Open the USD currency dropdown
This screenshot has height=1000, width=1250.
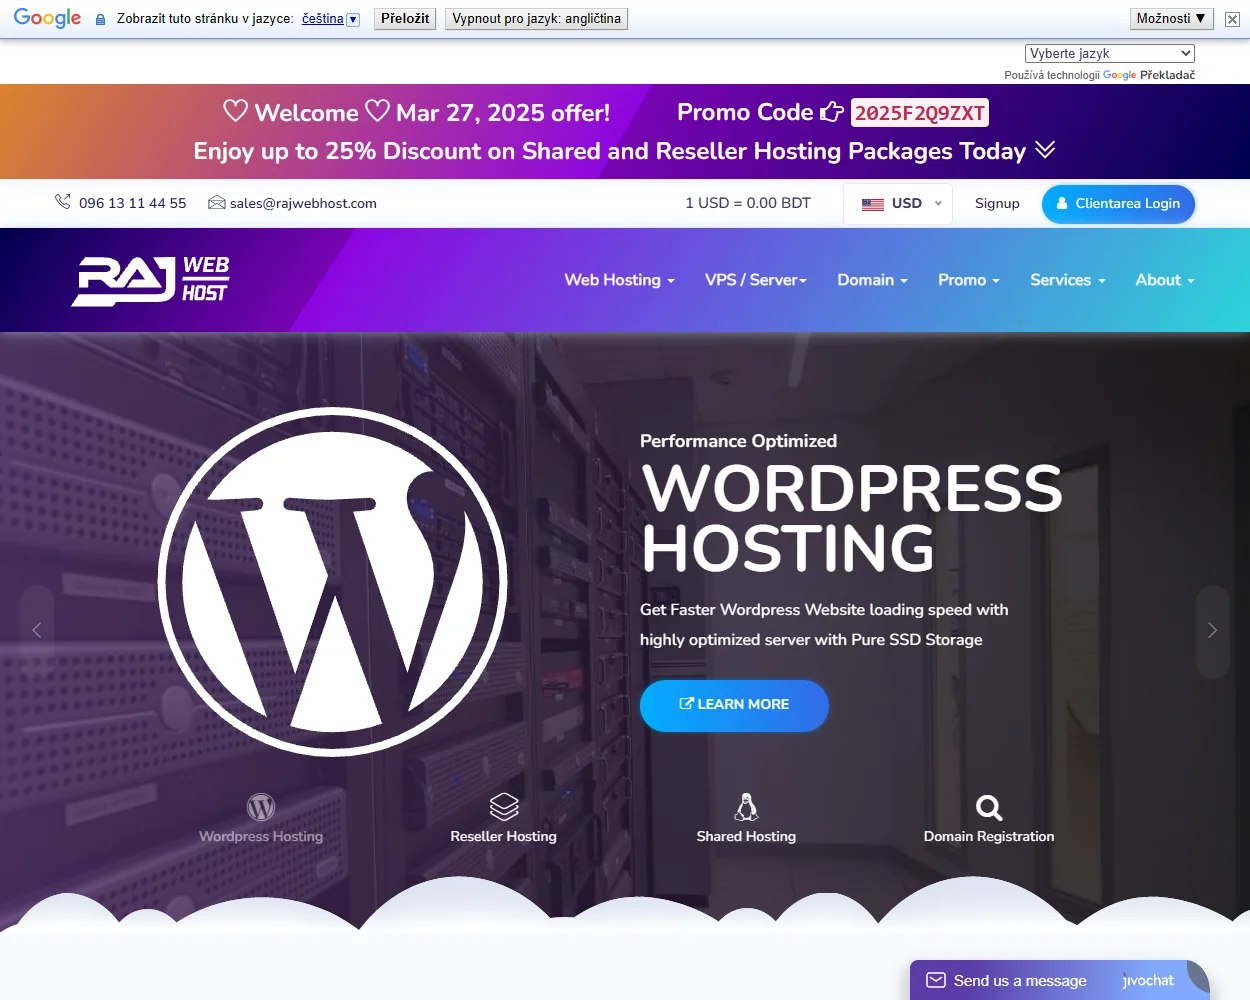pos(898,203)
